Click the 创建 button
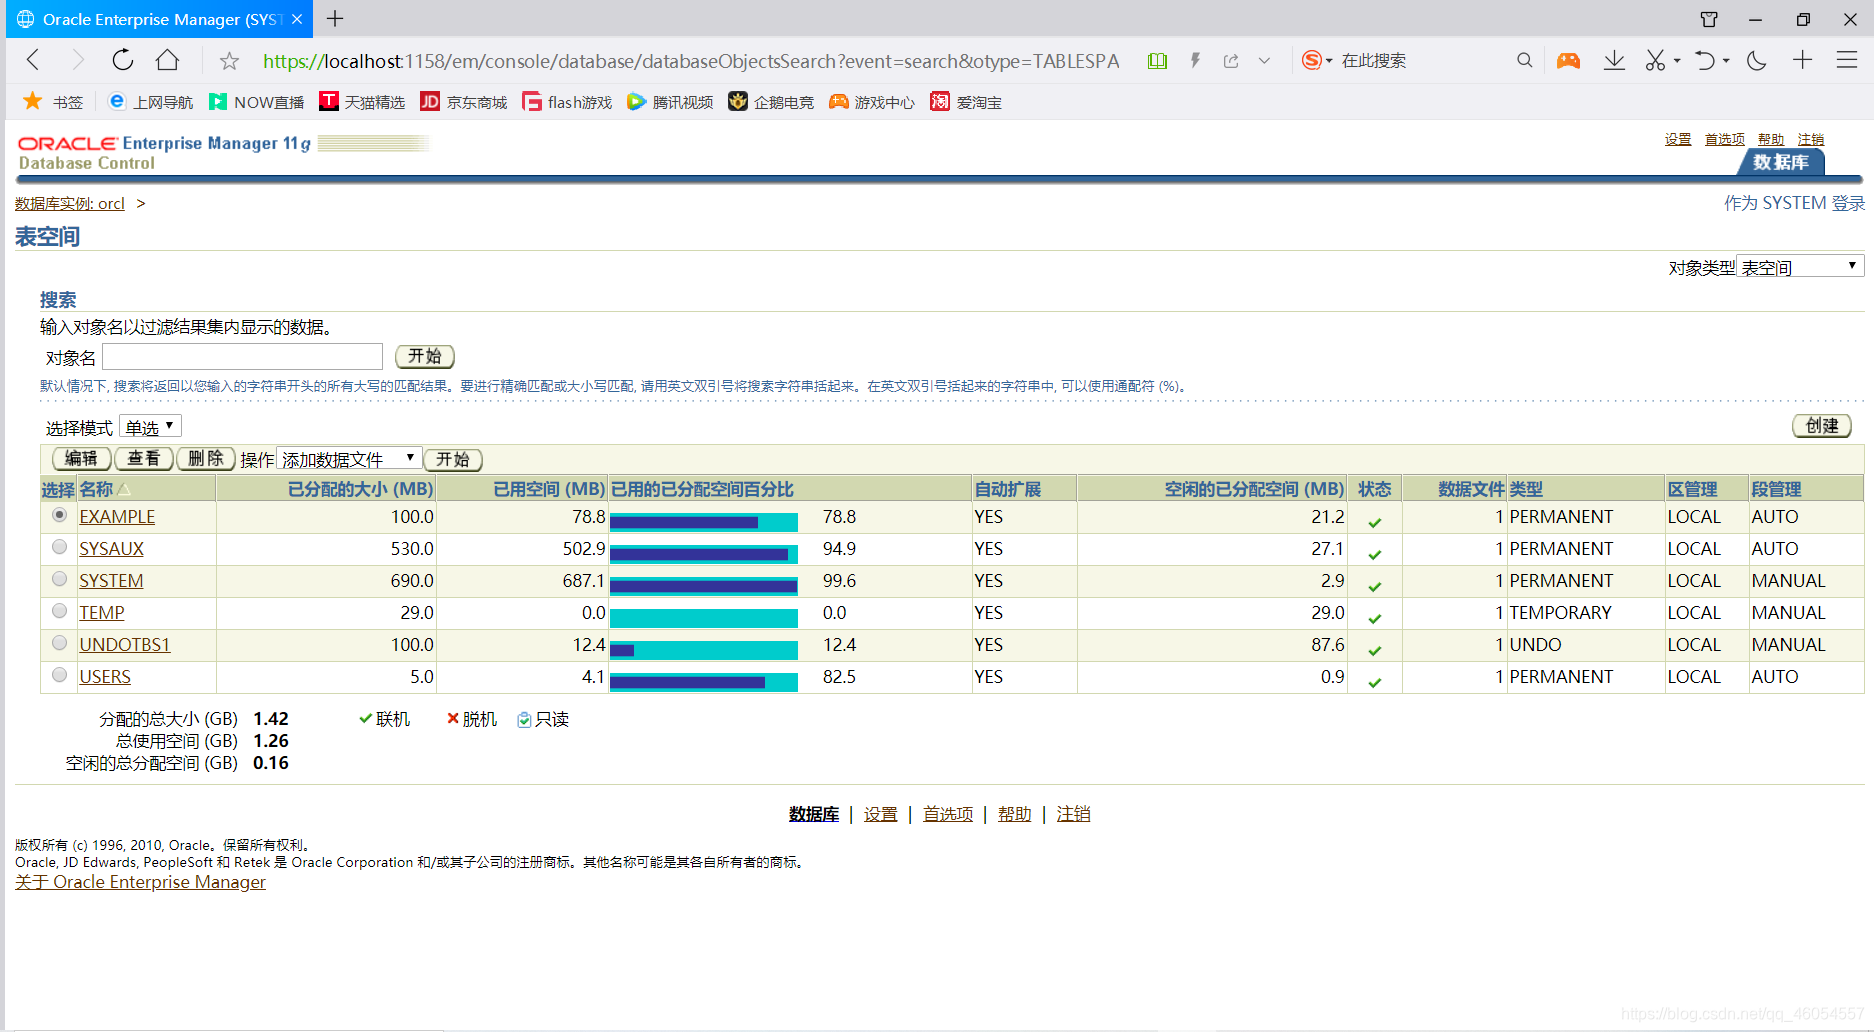The width and height of the screenshot is (1874, 1032). tap(1822, 426)
